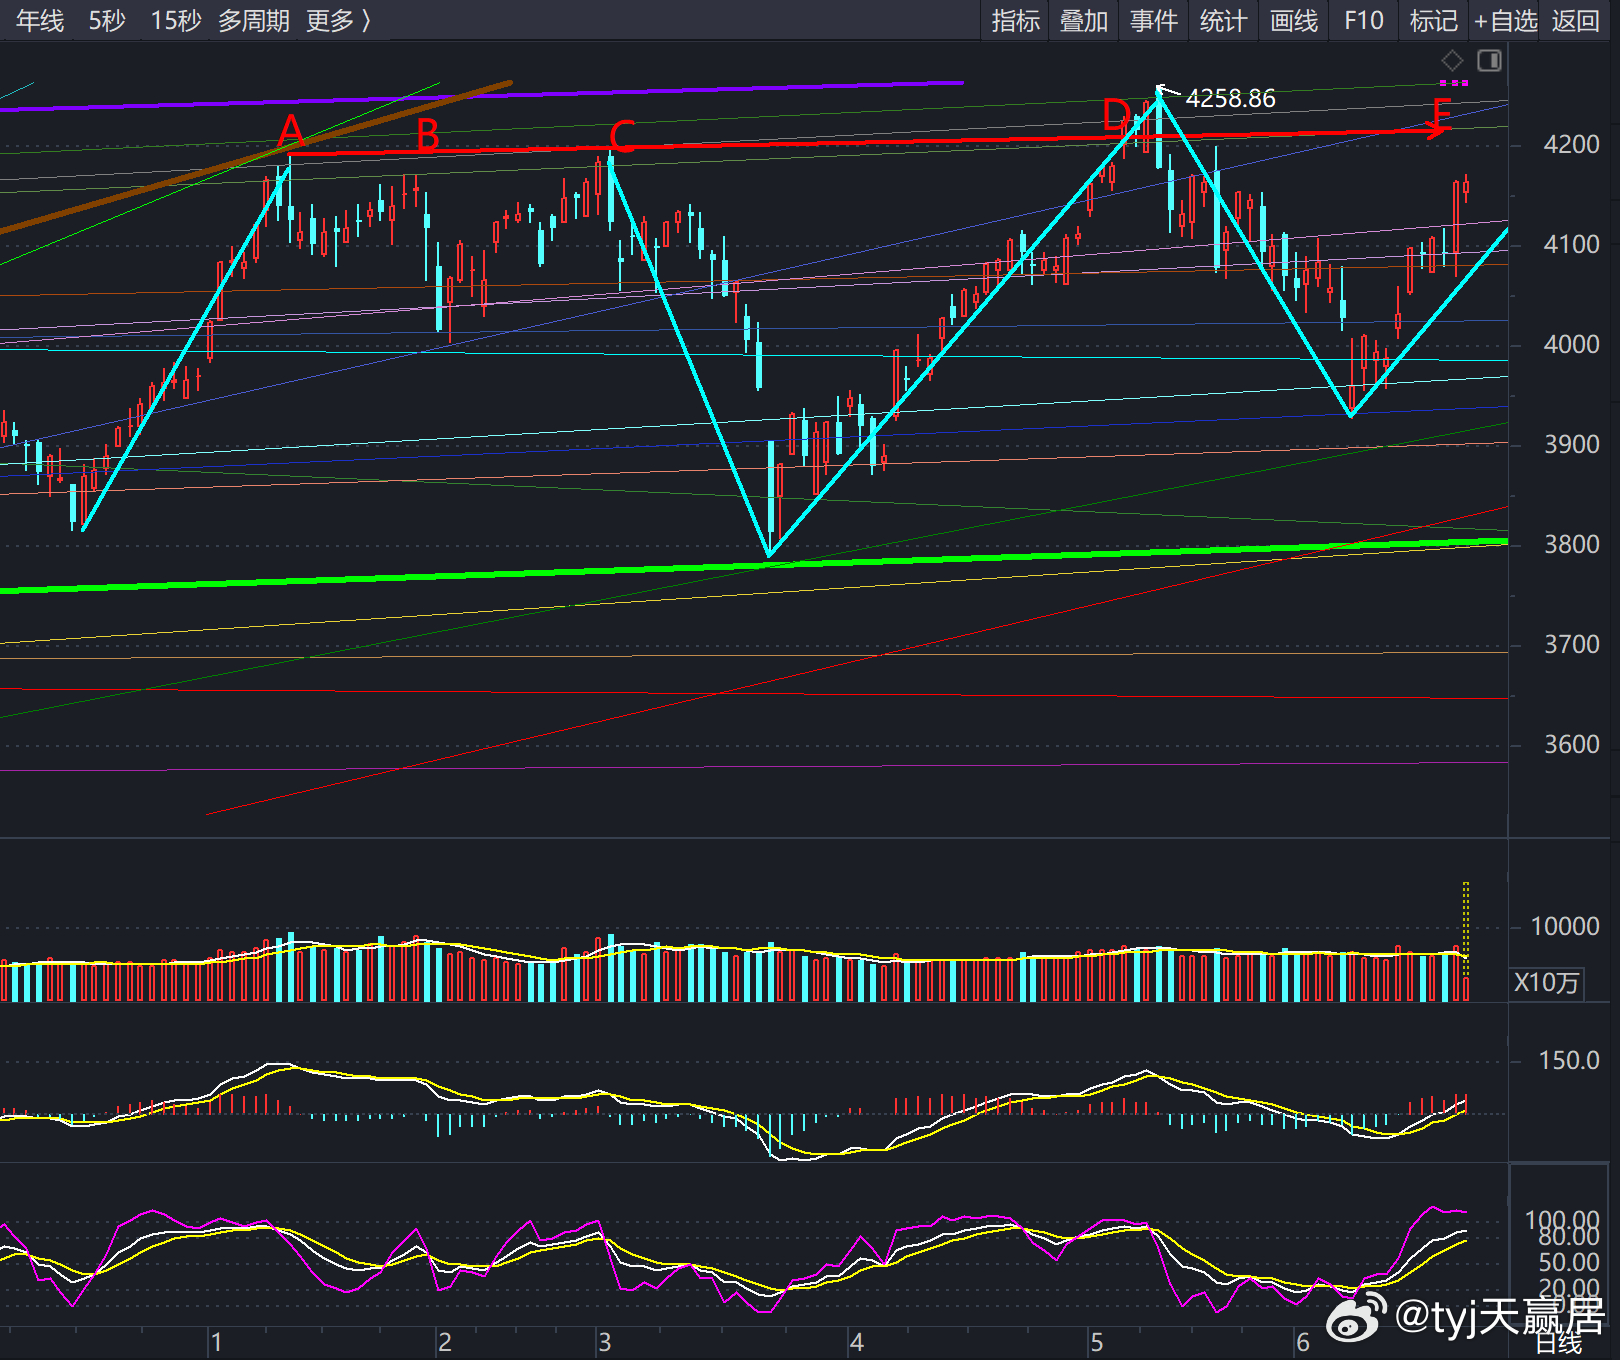Open the 指标 indicators menu
This screenshot has height=1360, width=1620.
coord(1016,20)
